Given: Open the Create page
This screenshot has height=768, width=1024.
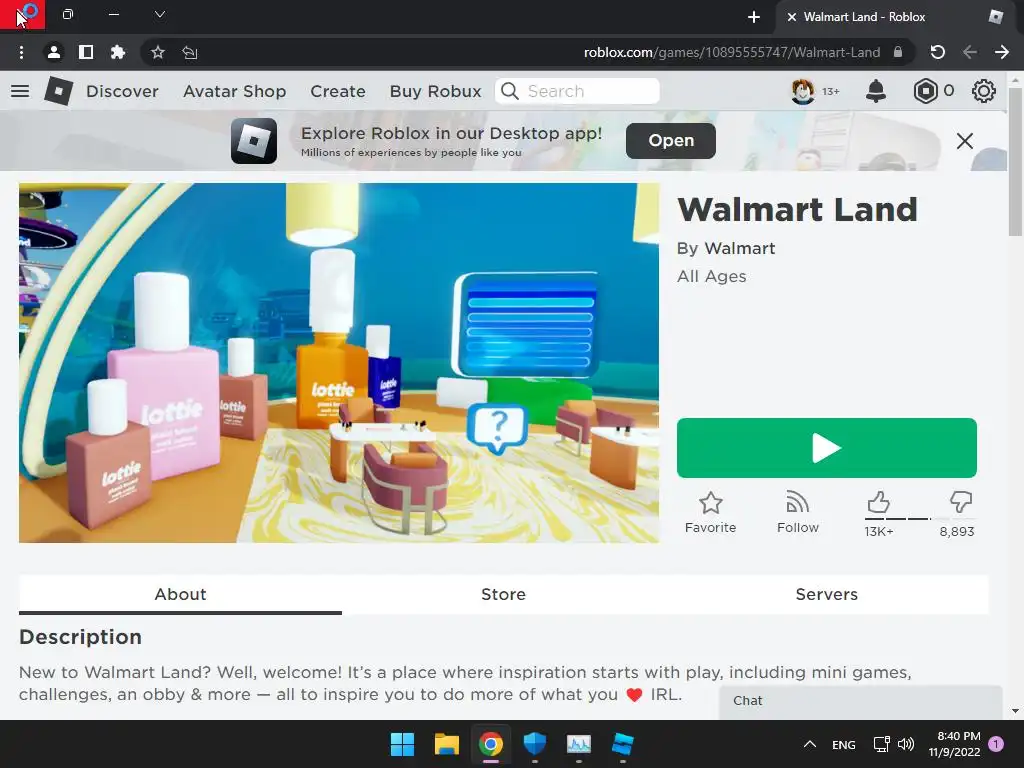Looking at the screenshot, I should point(338,91).
